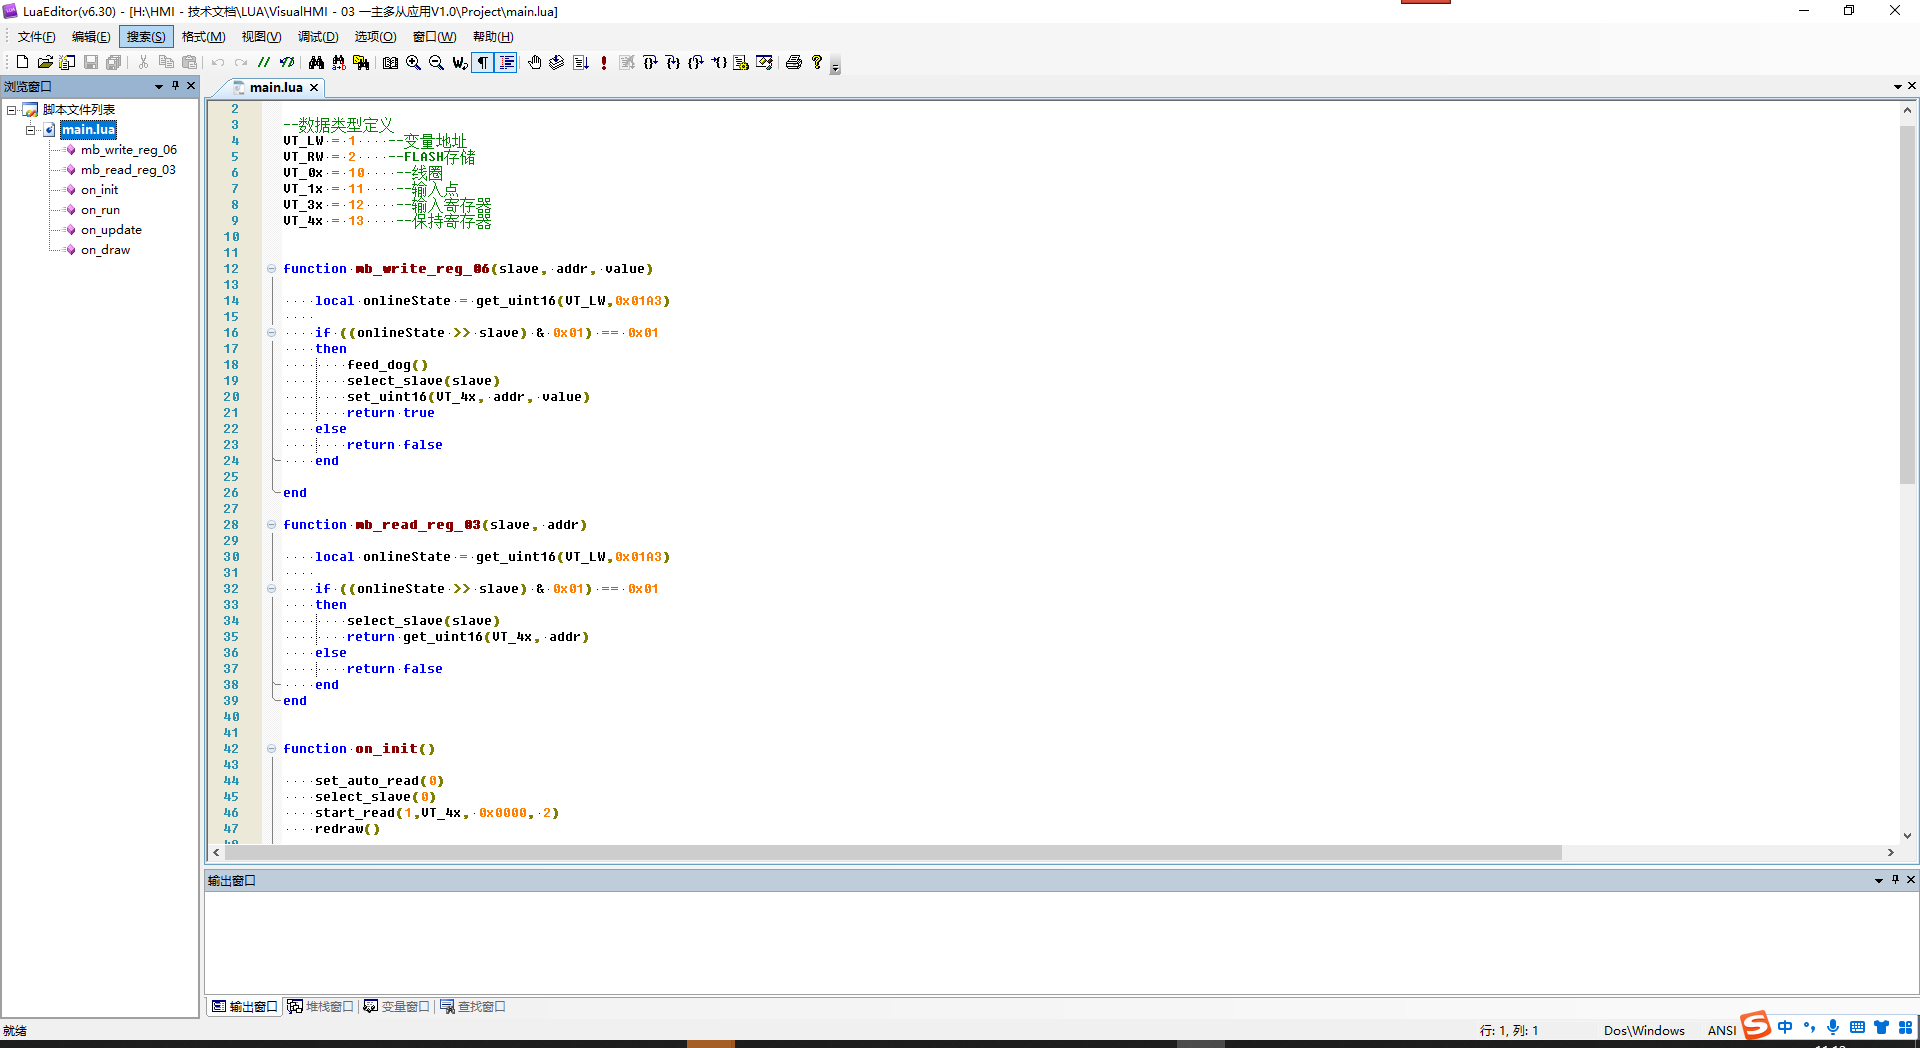
Task: Comment selected lines with the green slashes icon
Action: [x=264, y=62]
